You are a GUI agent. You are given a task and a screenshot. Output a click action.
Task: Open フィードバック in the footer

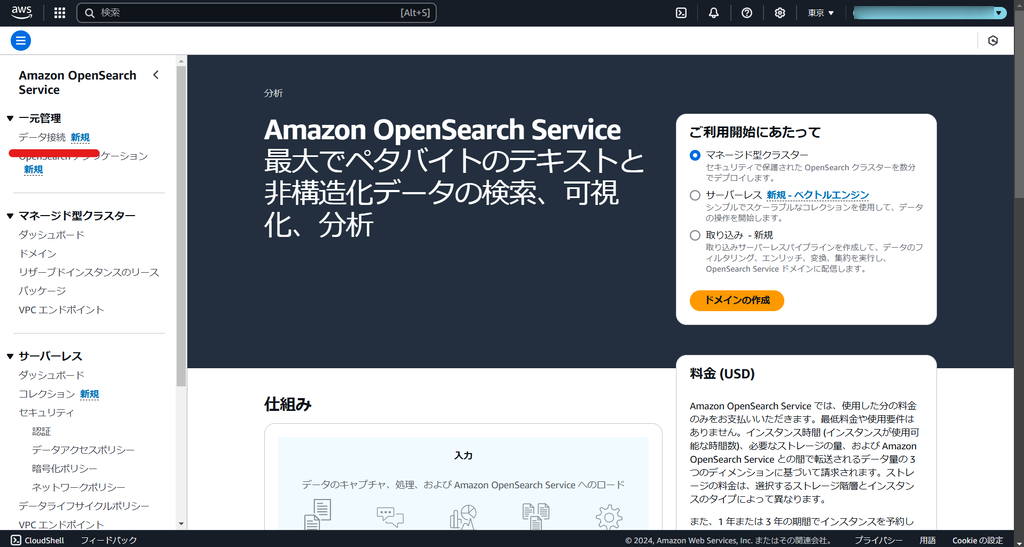pos(109,540)
